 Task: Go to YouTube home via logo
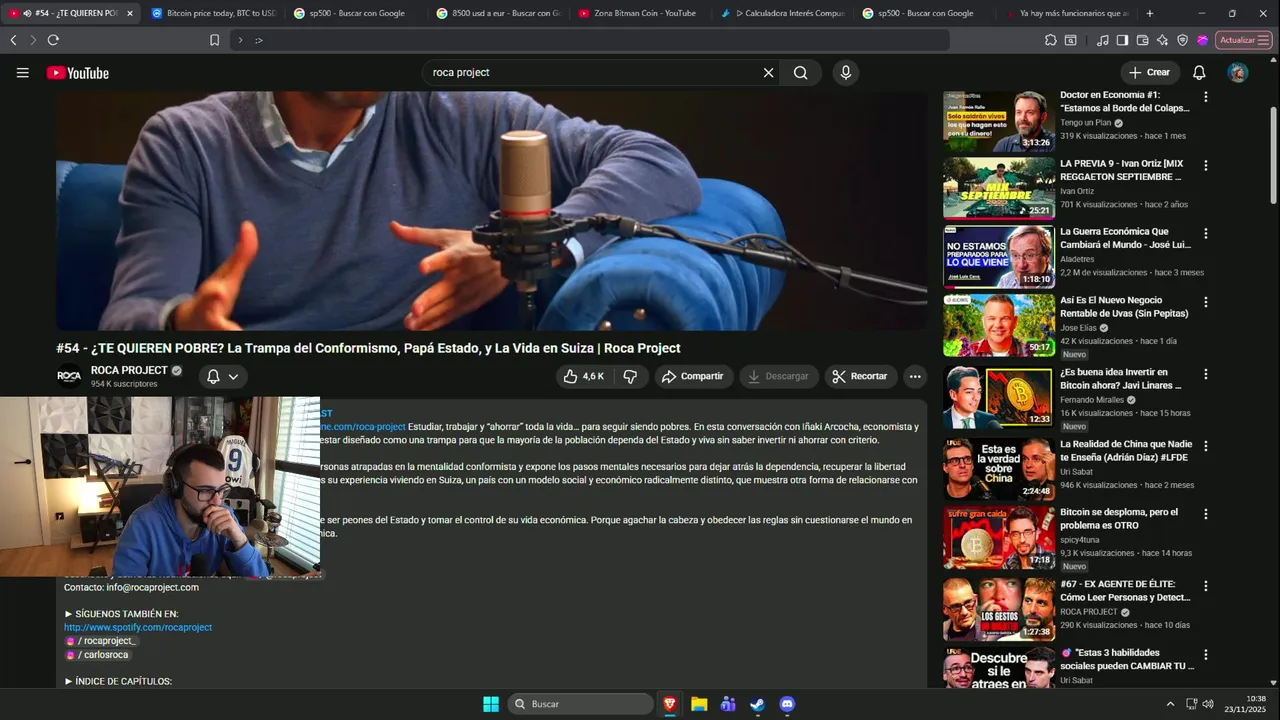tap(78, 73)
